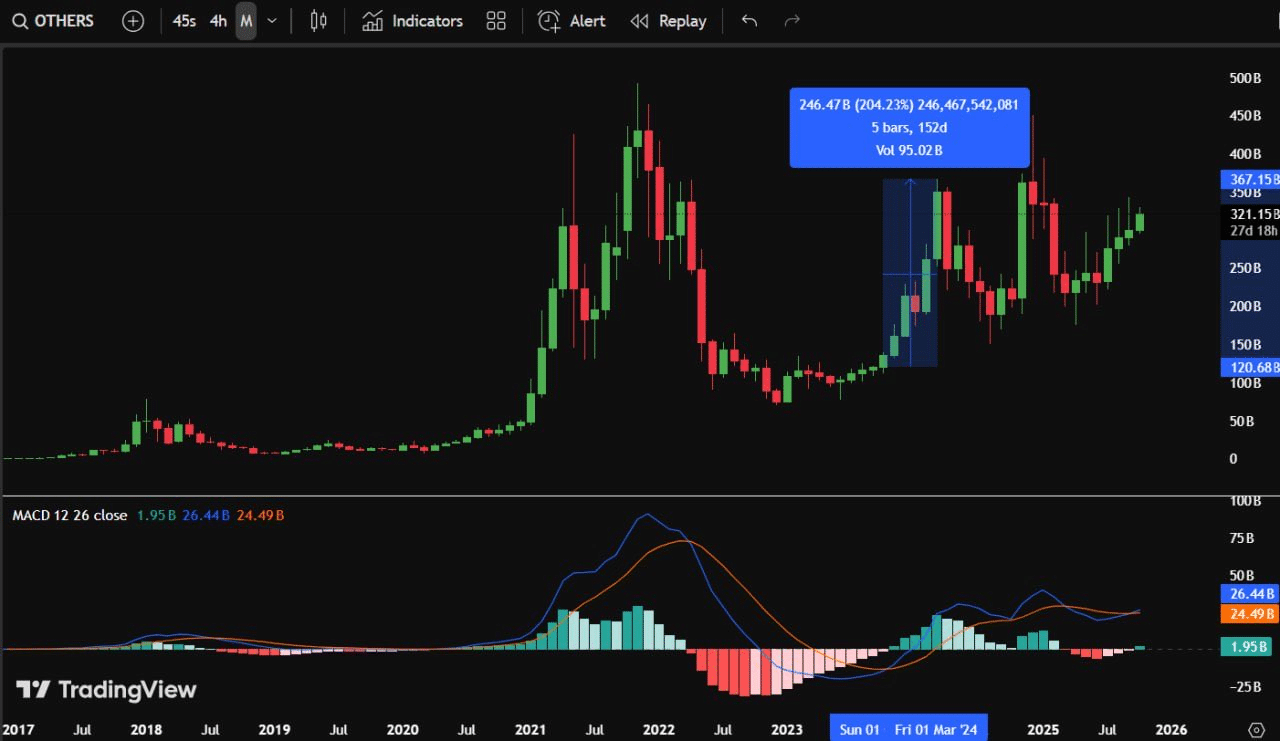Viewport: 1280px width, 741px height.
Task: Open the candlestick chart type selector
Action: [319, 21]
